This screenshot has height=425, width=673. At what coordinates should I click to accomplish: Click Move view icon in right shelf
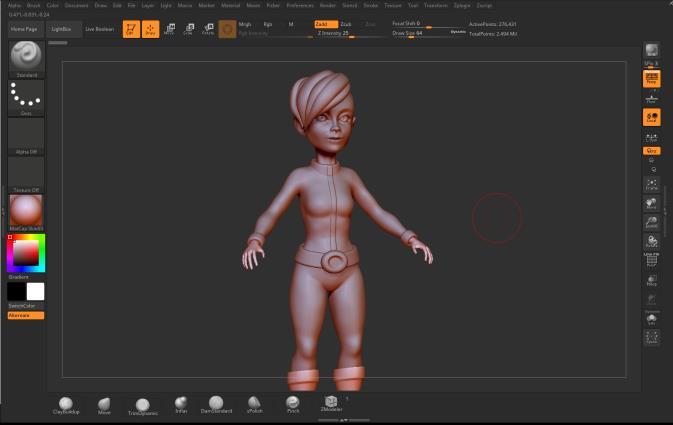(652, 203)
